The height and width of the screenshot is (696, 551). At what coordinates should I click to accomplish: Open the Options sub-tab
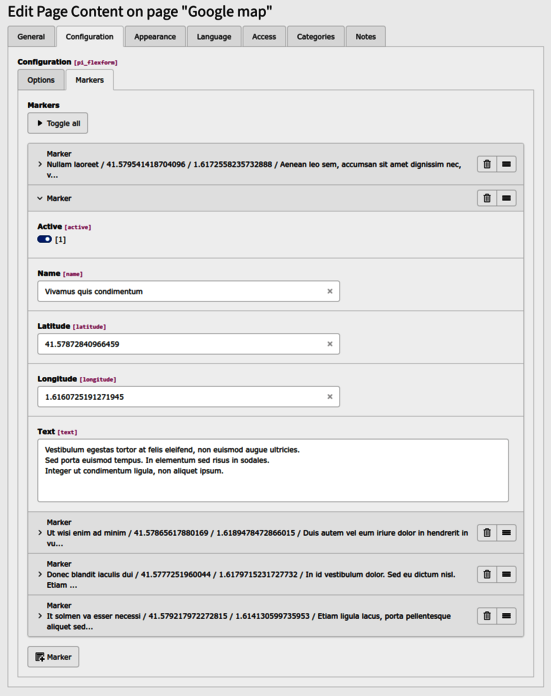pos(41,80)
